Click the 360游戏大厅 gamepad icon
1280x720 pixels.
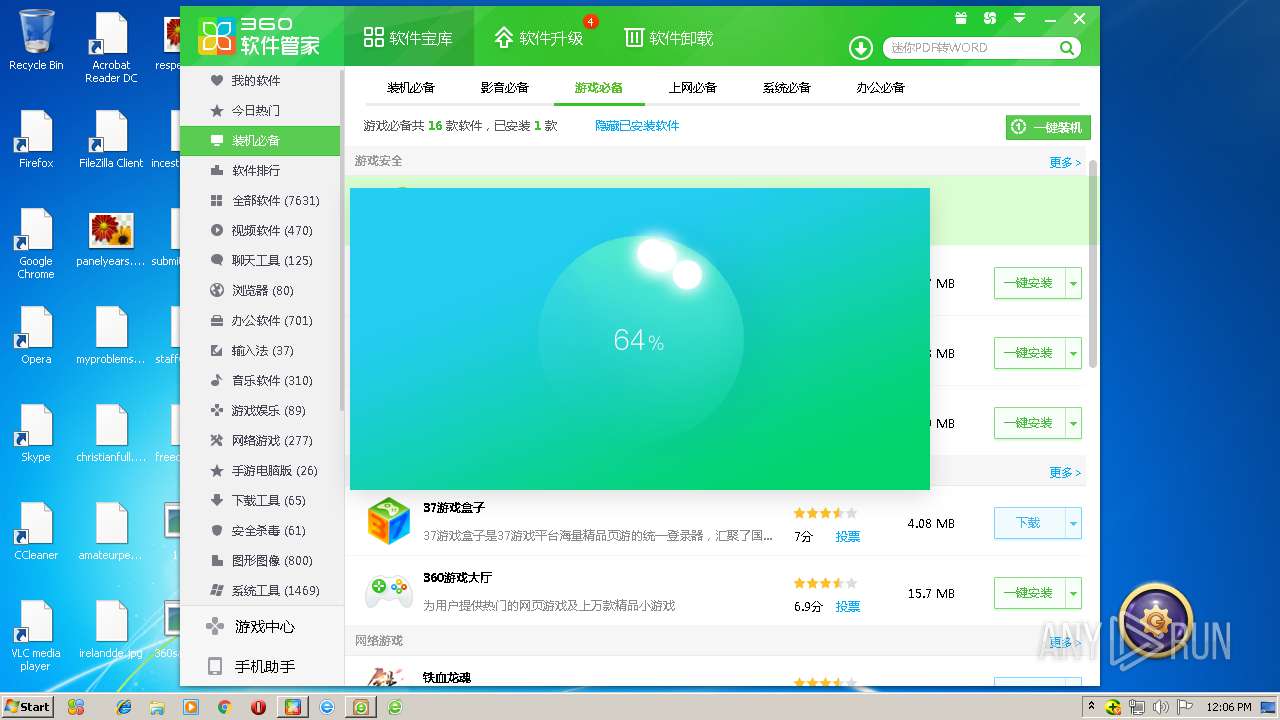click(x=388, y=591)
